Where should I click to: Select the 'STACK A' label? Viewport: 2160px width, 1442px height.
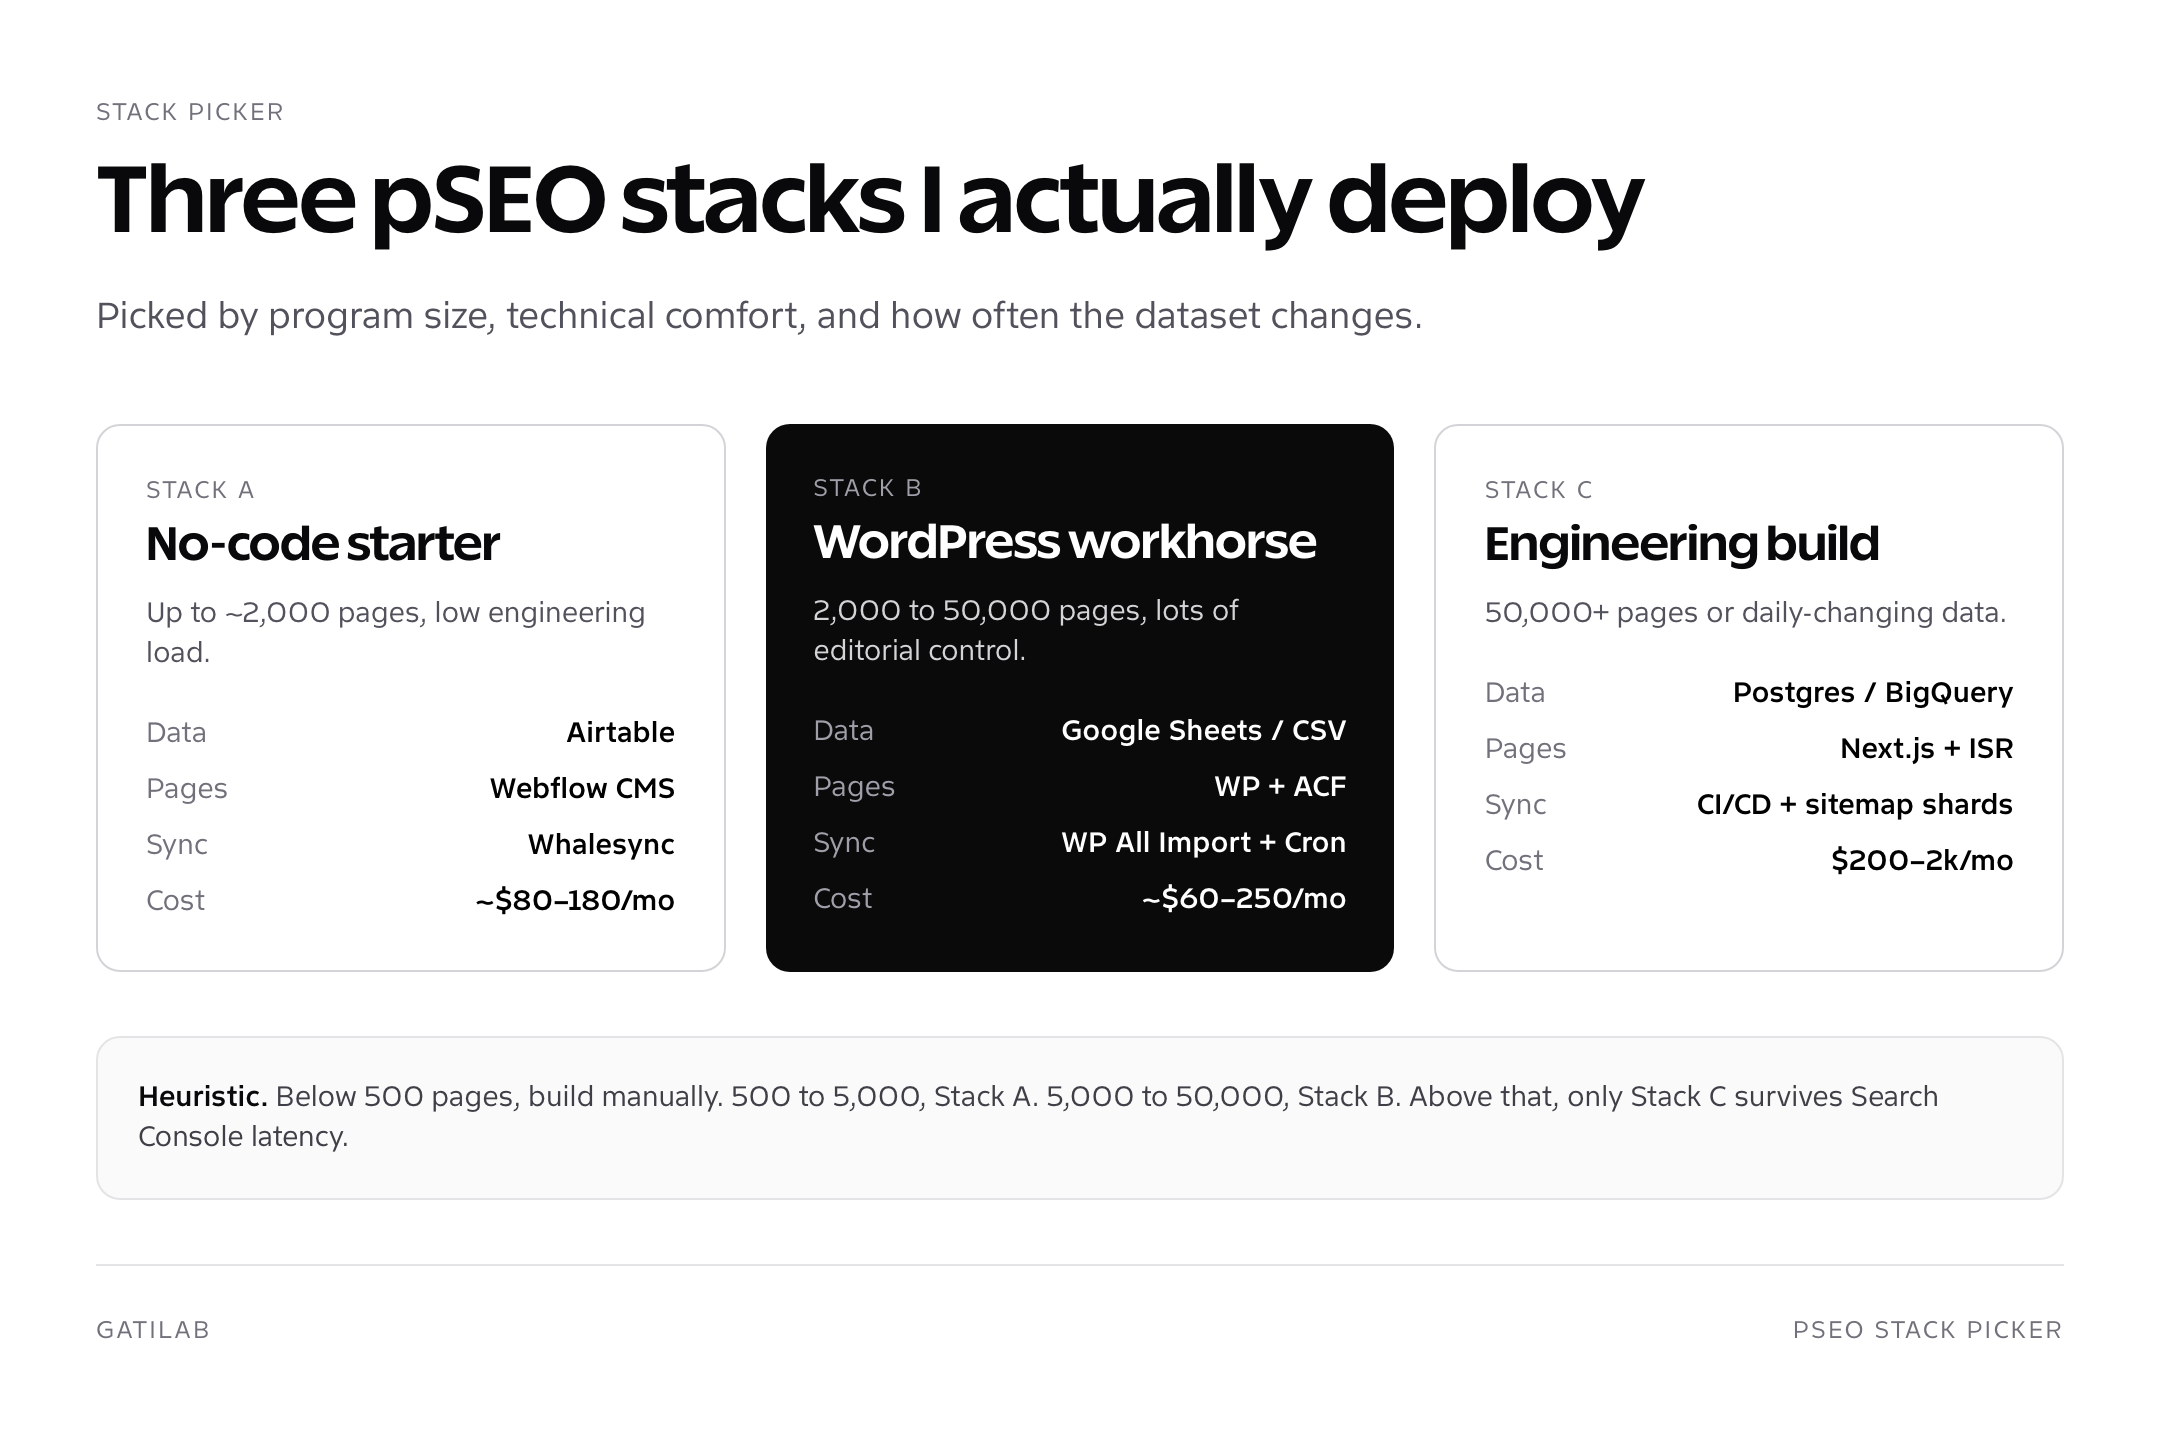point(200,490)
